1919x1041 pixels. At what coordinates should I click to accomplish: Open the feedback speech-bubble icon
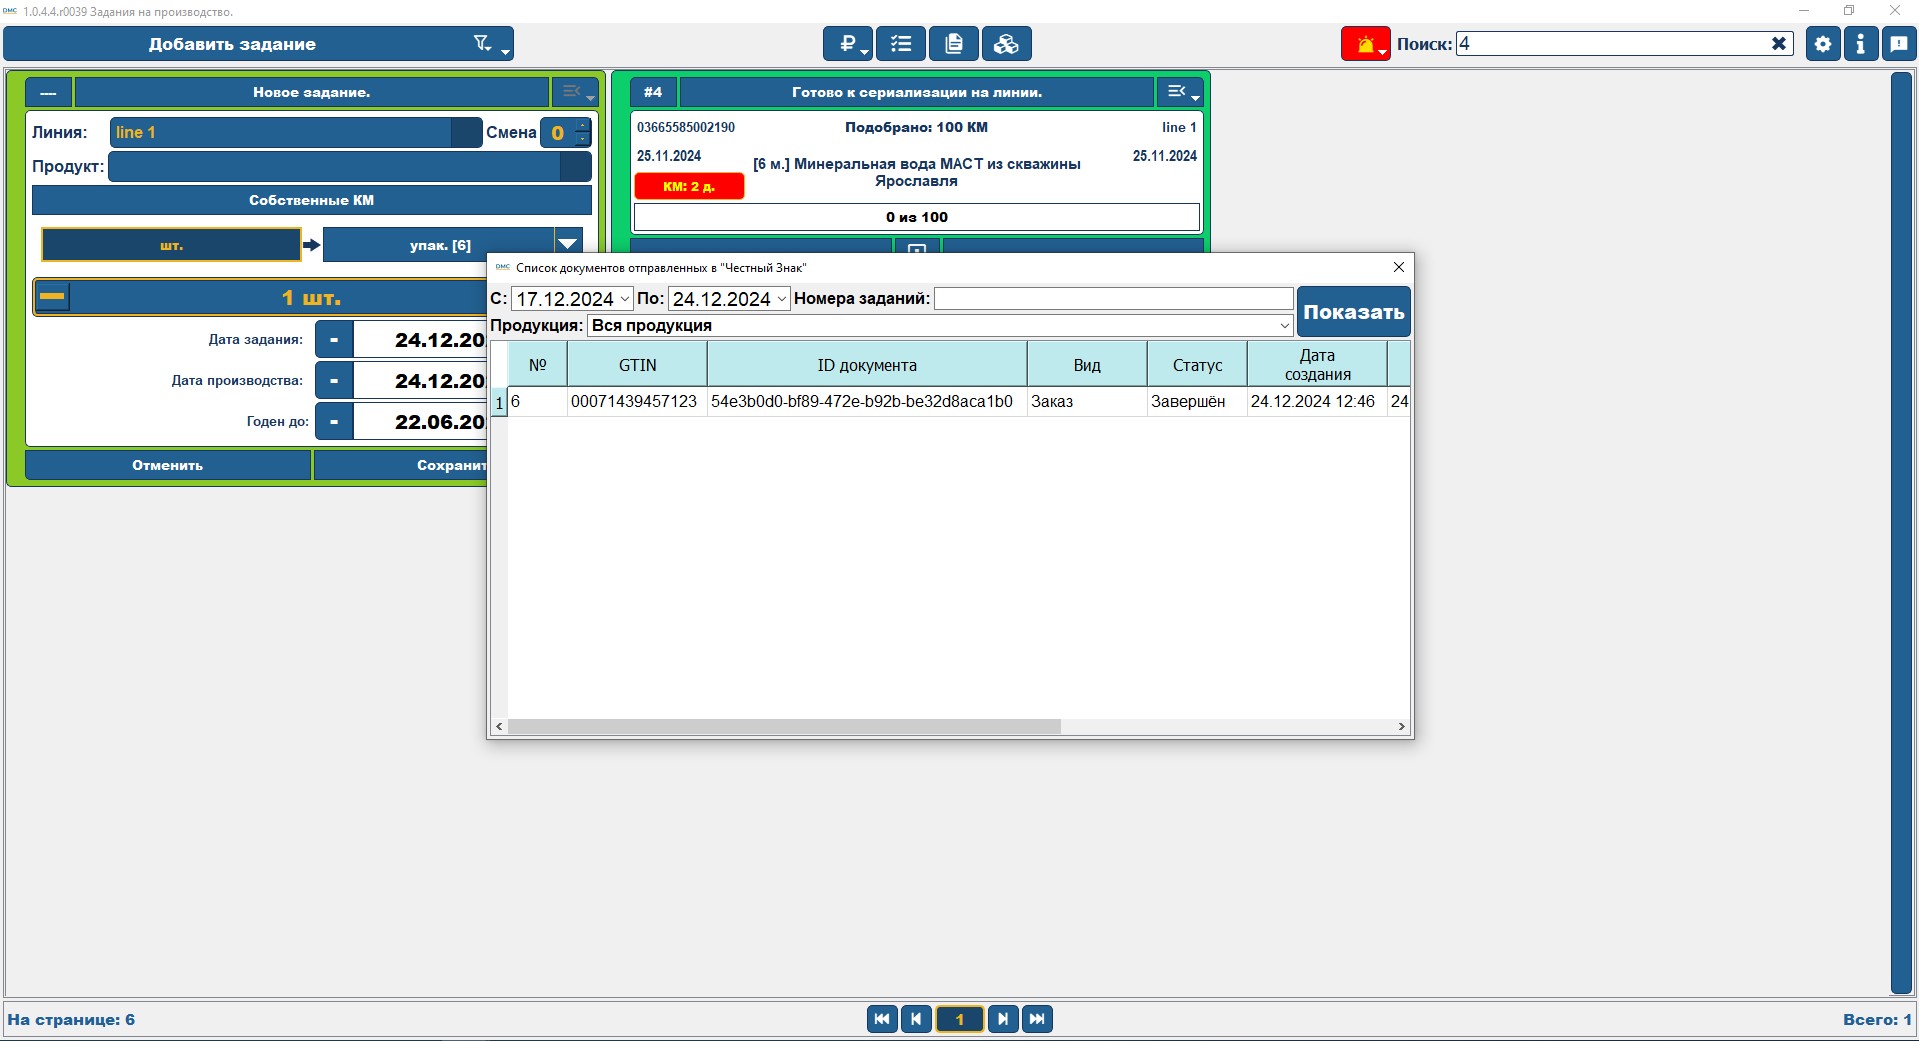1898,44
